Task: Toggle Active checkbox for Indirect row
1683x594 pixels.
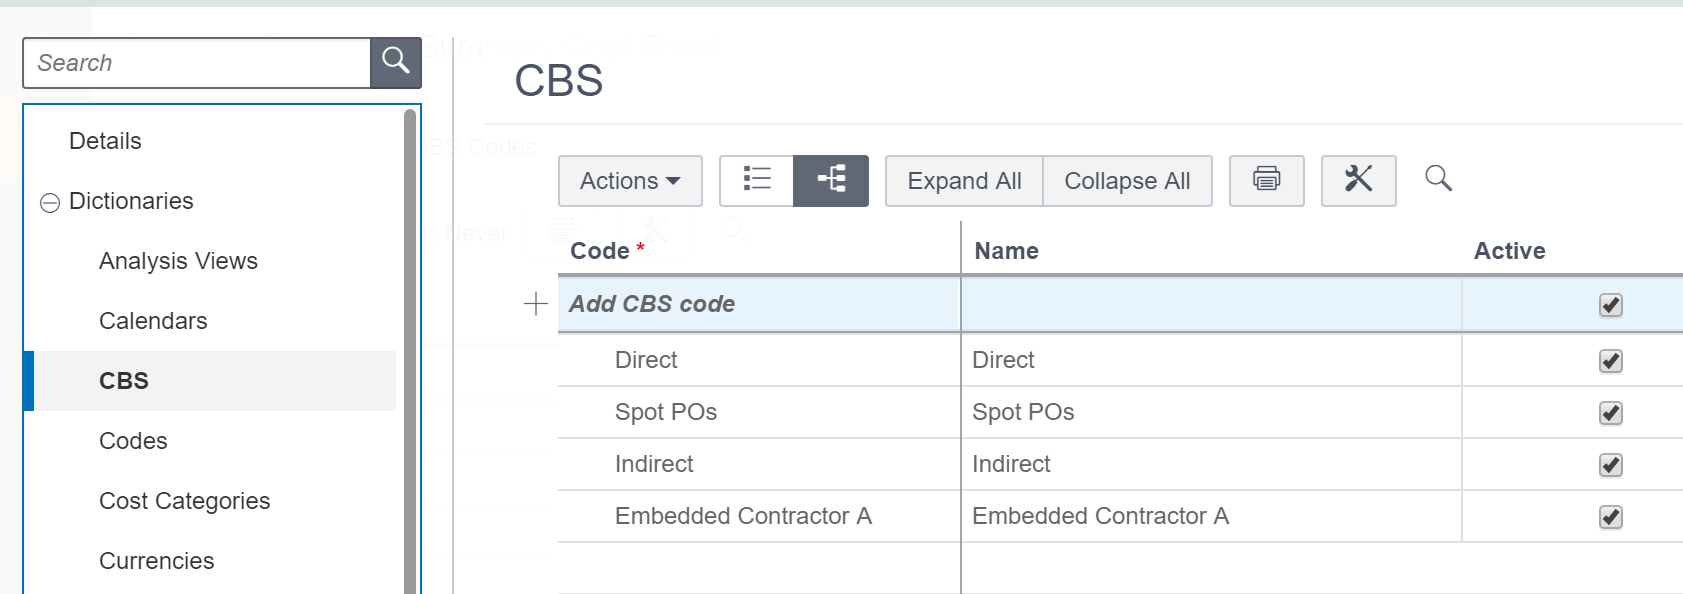Action: coord(1610,465)
